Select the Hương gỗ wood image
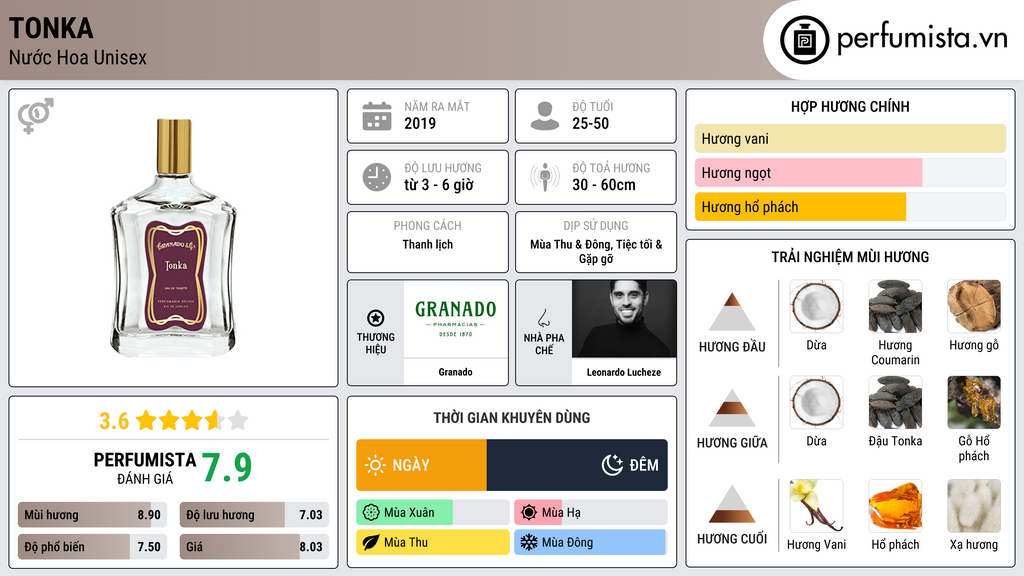This screenshot has width=1024, height=576. 974,306
